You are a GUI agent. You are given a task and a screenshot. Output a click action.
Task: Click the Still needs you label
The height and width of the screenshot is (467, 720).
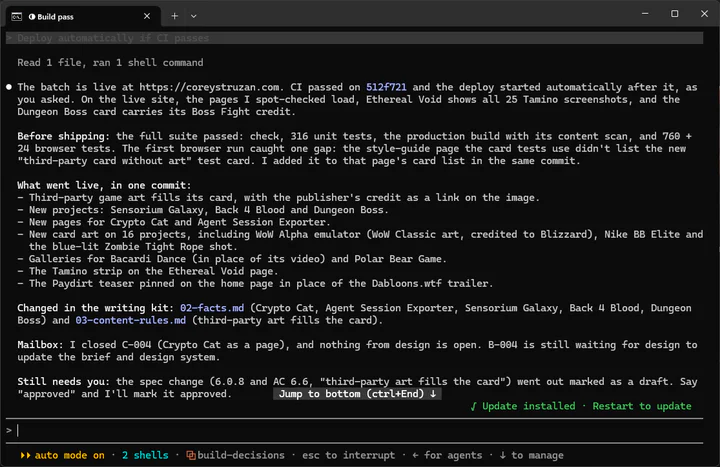click(63, 381)
